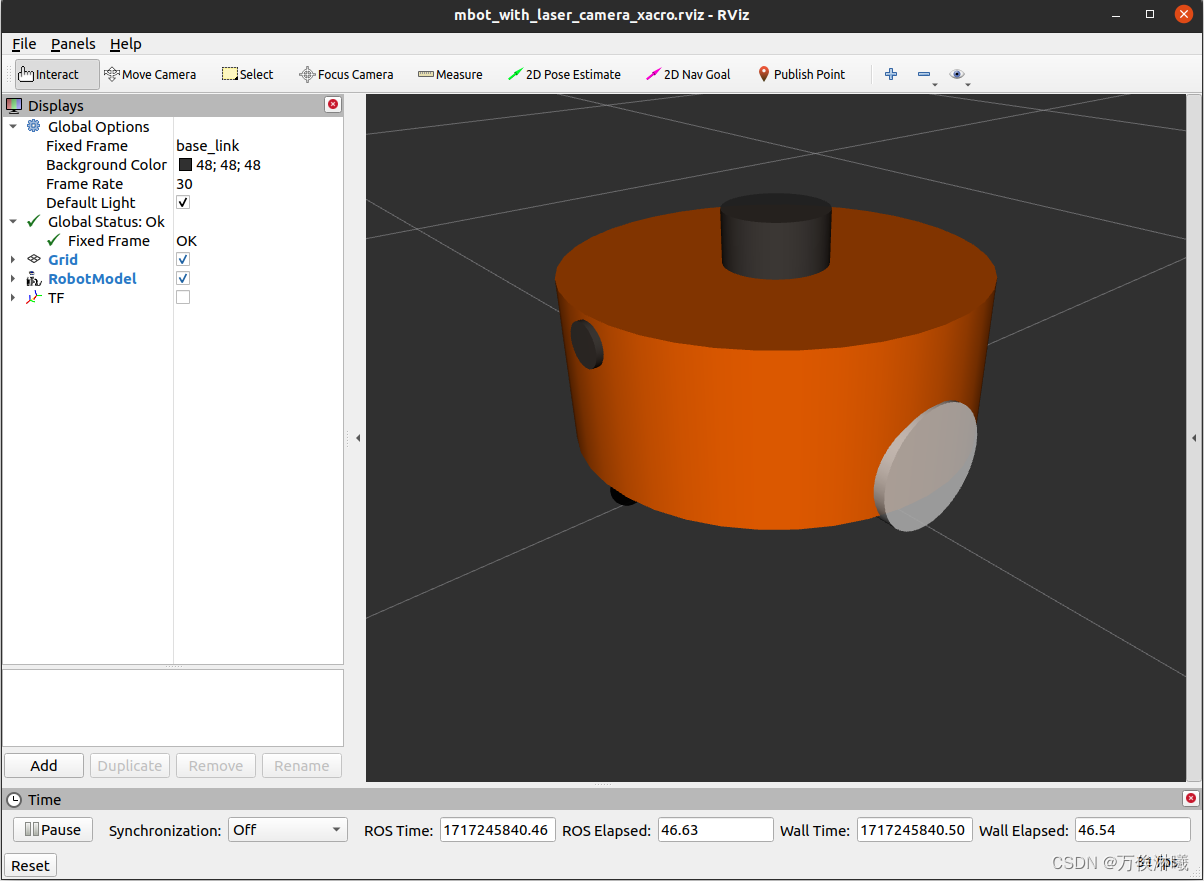The width and height of the screenshot is (1204, 881).
Task: Select the Background Color value 48; 48; 48
Action: [x=228, y=165]
